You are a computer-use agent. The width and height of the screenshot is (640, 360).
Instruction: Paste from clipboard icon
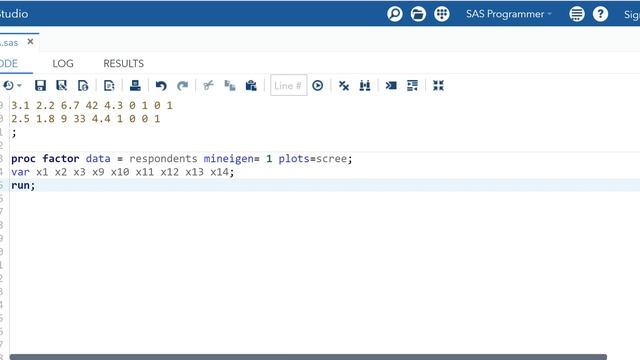251,86
